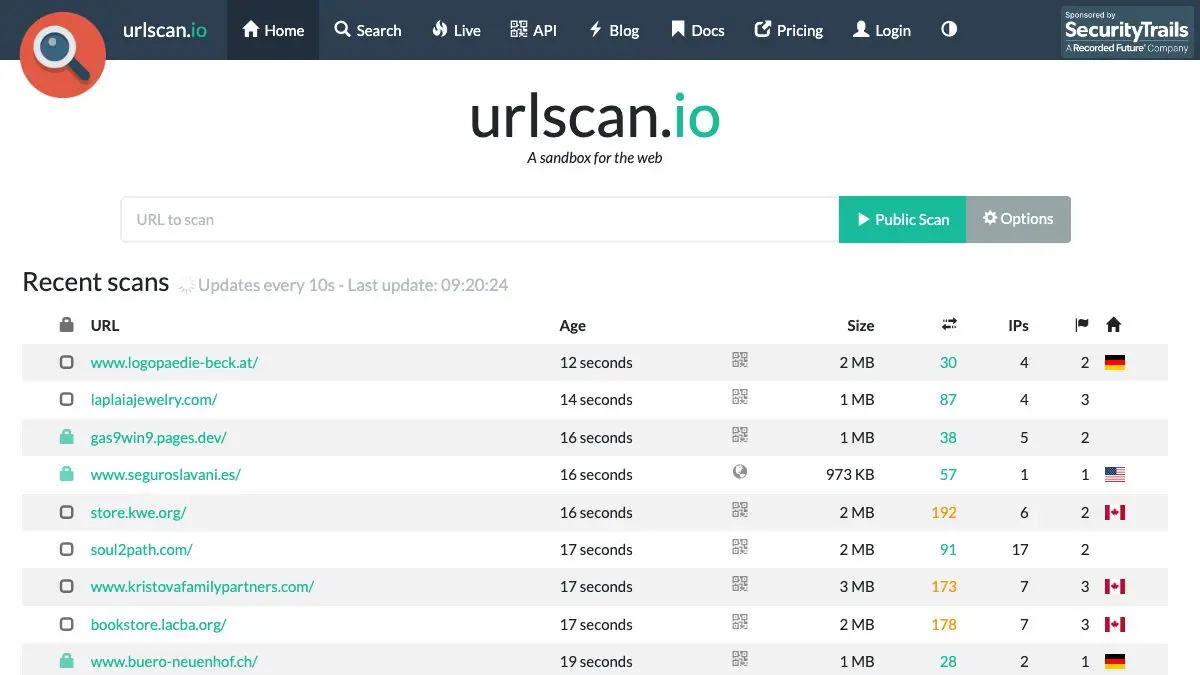
Task: Open the SecurityTrails sponsor banner
Action: 1127,32
